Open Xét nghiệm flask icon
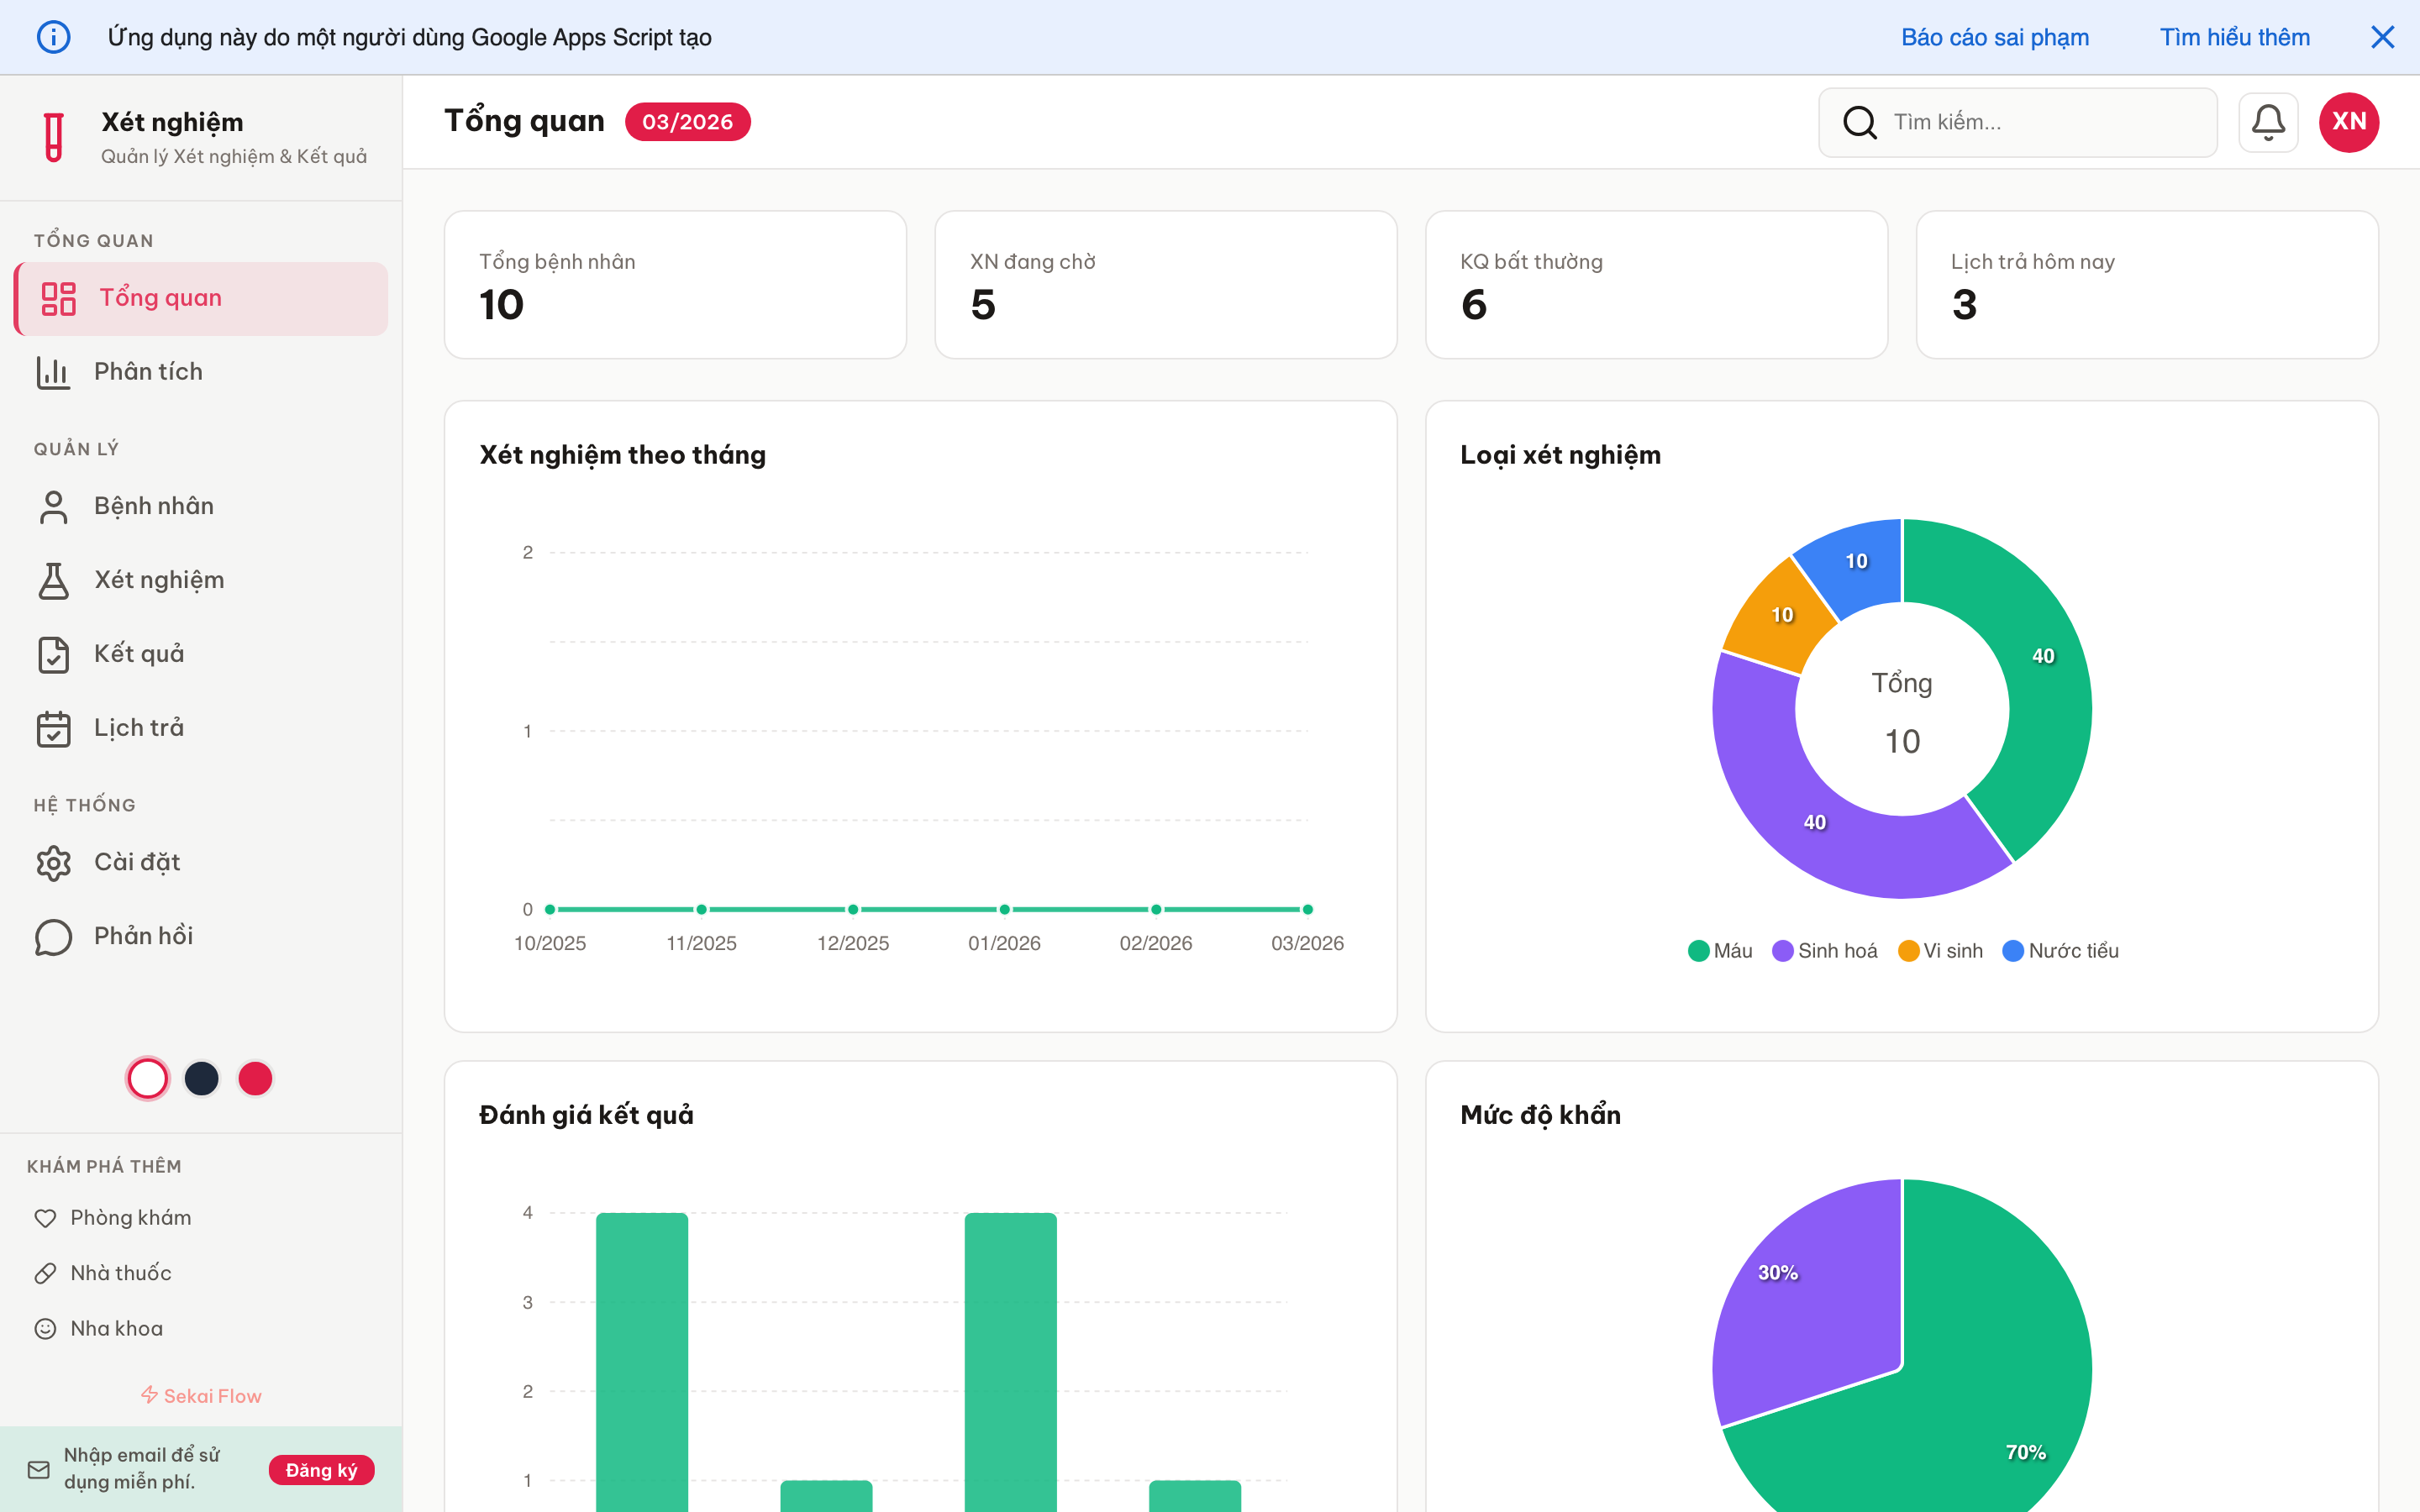The height and width of the screenshot is (1512, 2420). coord(53,580)
